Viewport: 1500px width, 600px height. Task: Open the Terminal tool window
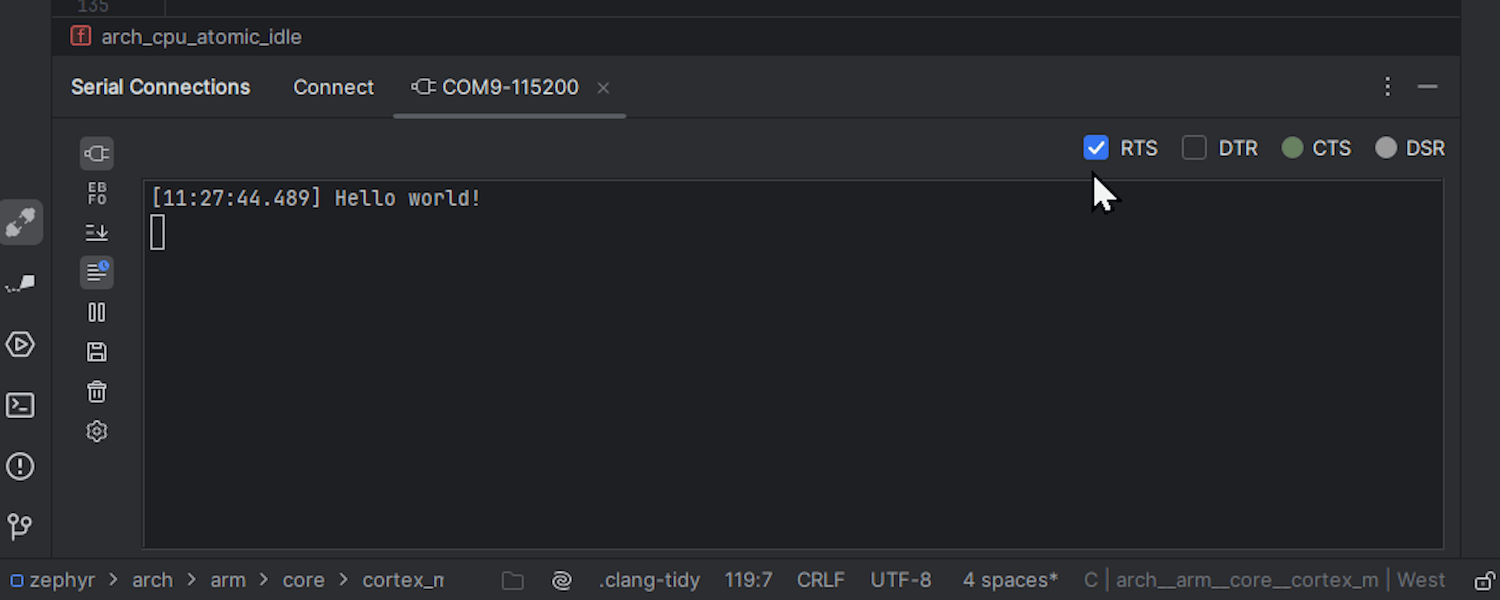(20, 405)
